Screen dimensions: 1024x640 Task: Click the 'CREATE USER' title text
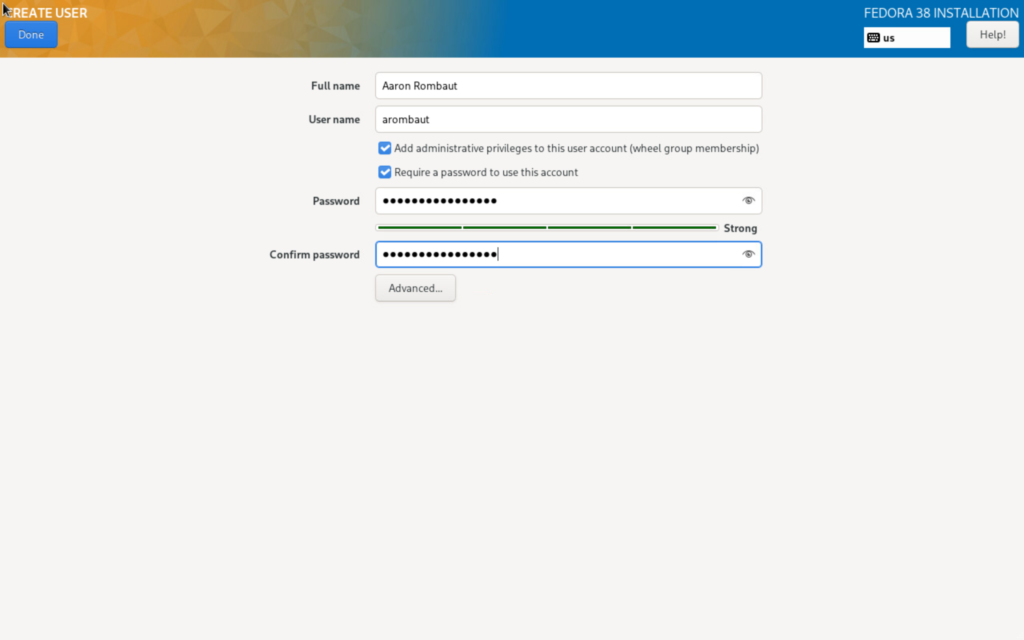click(48, 13)
